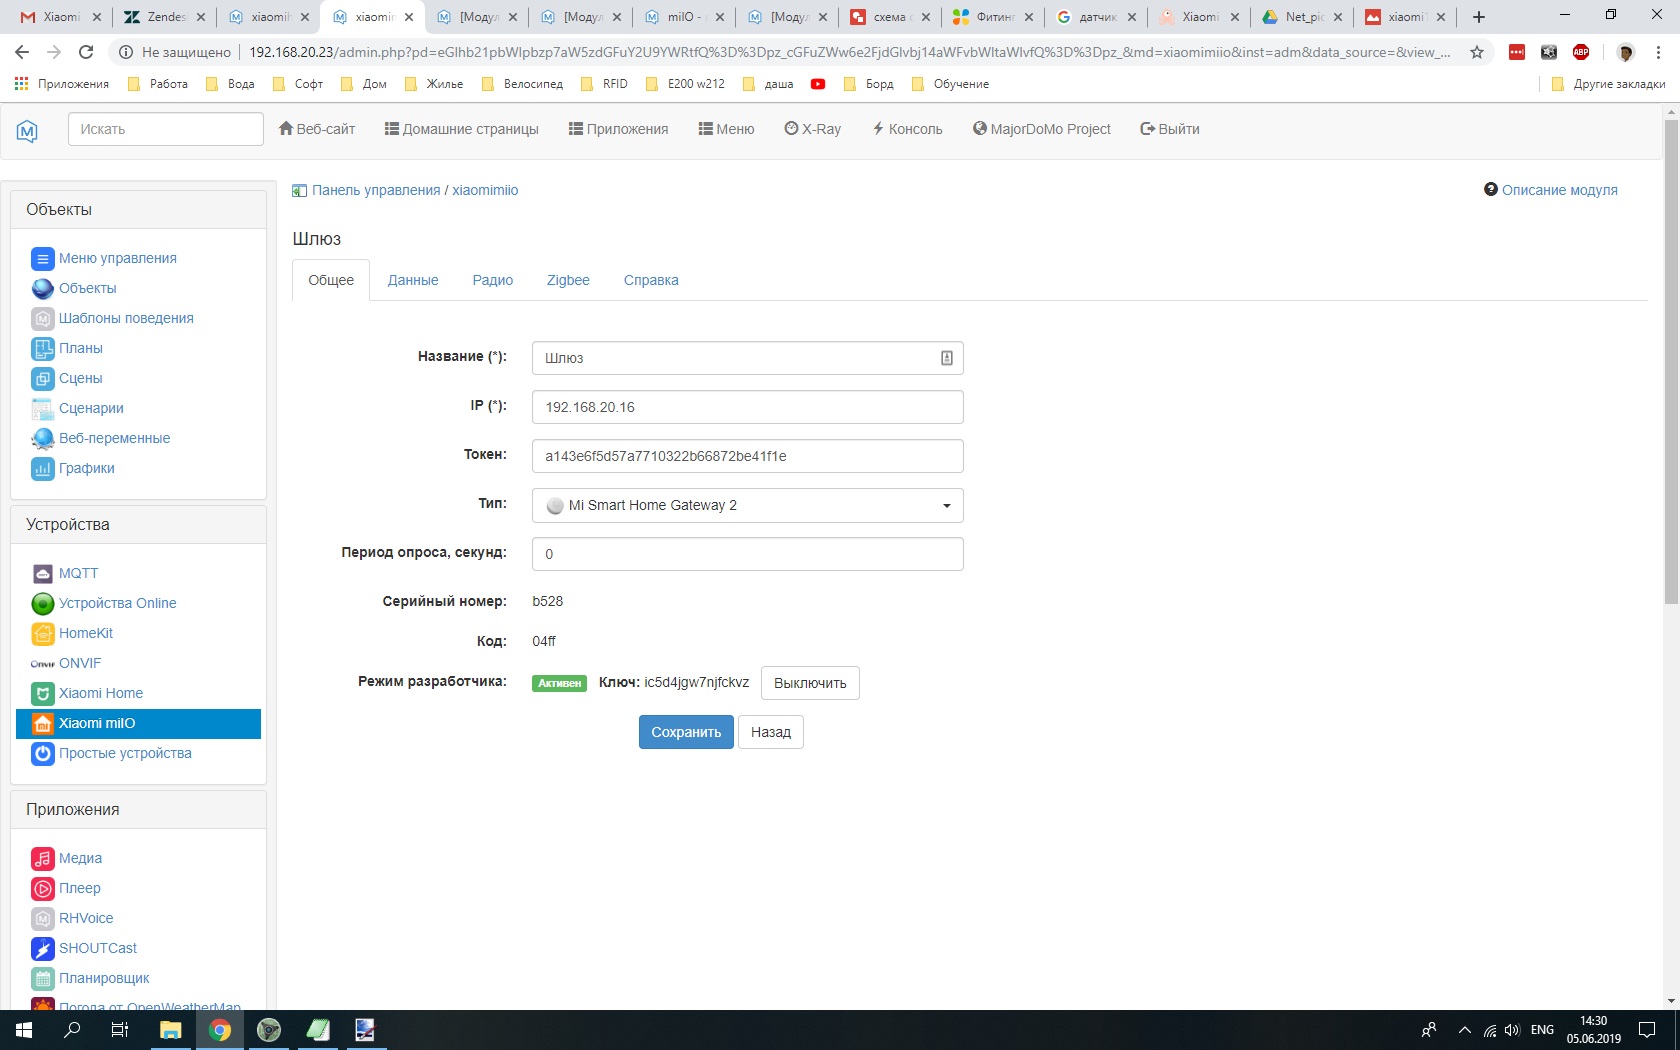Viewport: 1680px width, 1050px height.
Task: Click the Xiaomi Home icon
Action: pos(42,694)
